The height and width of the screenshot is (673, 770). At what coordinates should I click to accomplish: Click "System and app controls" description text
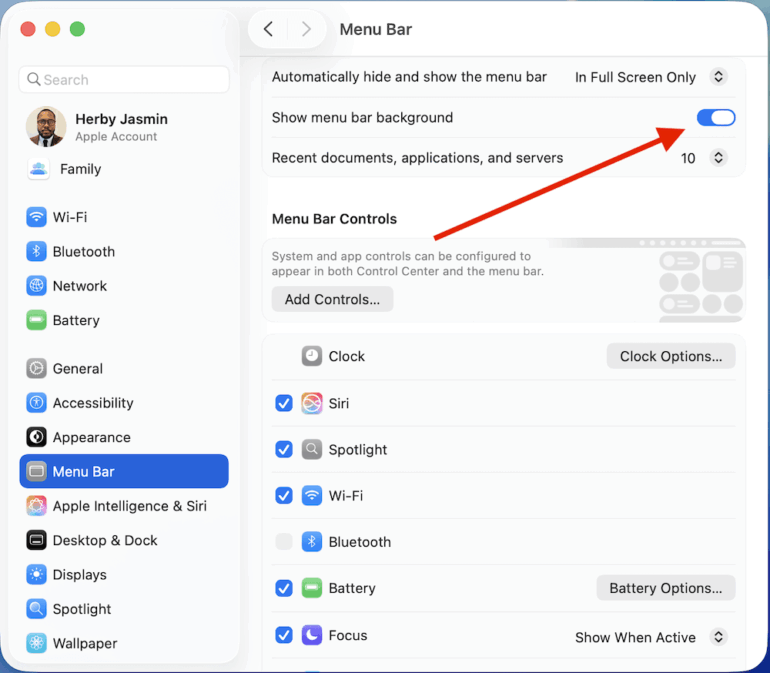point(408,264)
